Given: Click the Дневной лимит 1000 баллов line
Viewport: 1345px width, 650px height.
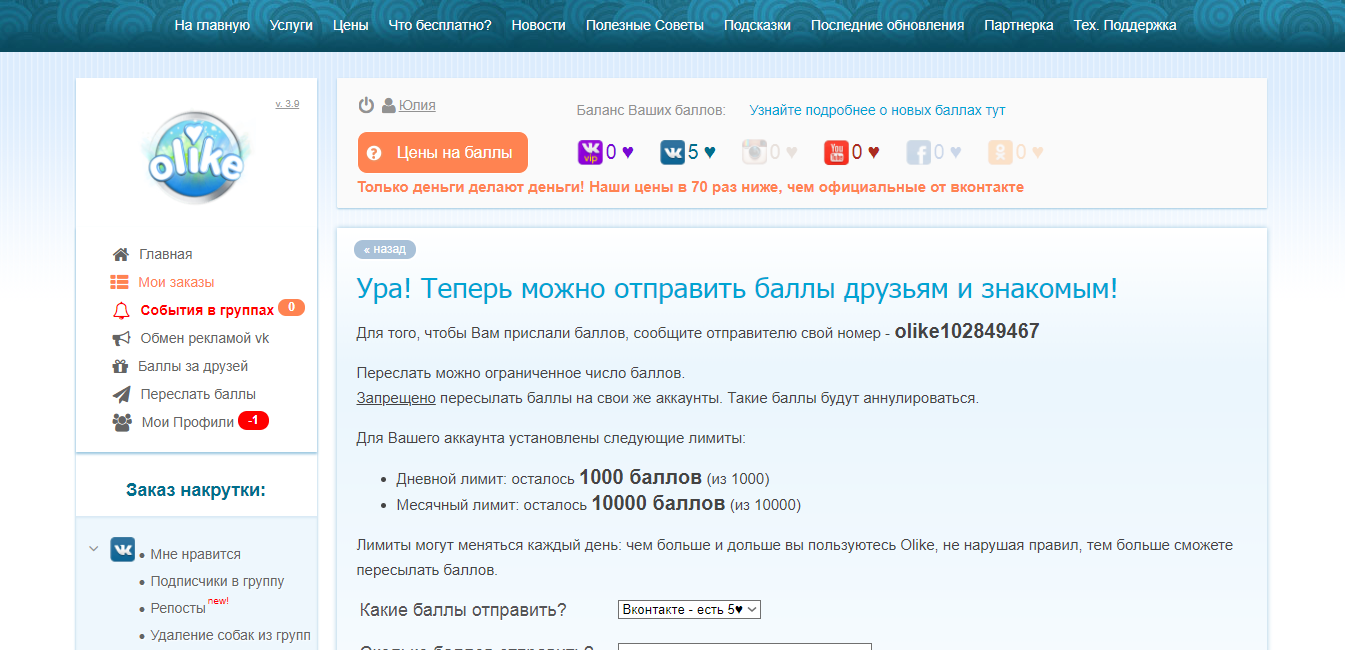Looking at the screenshot, I should [x=583, y=478].
